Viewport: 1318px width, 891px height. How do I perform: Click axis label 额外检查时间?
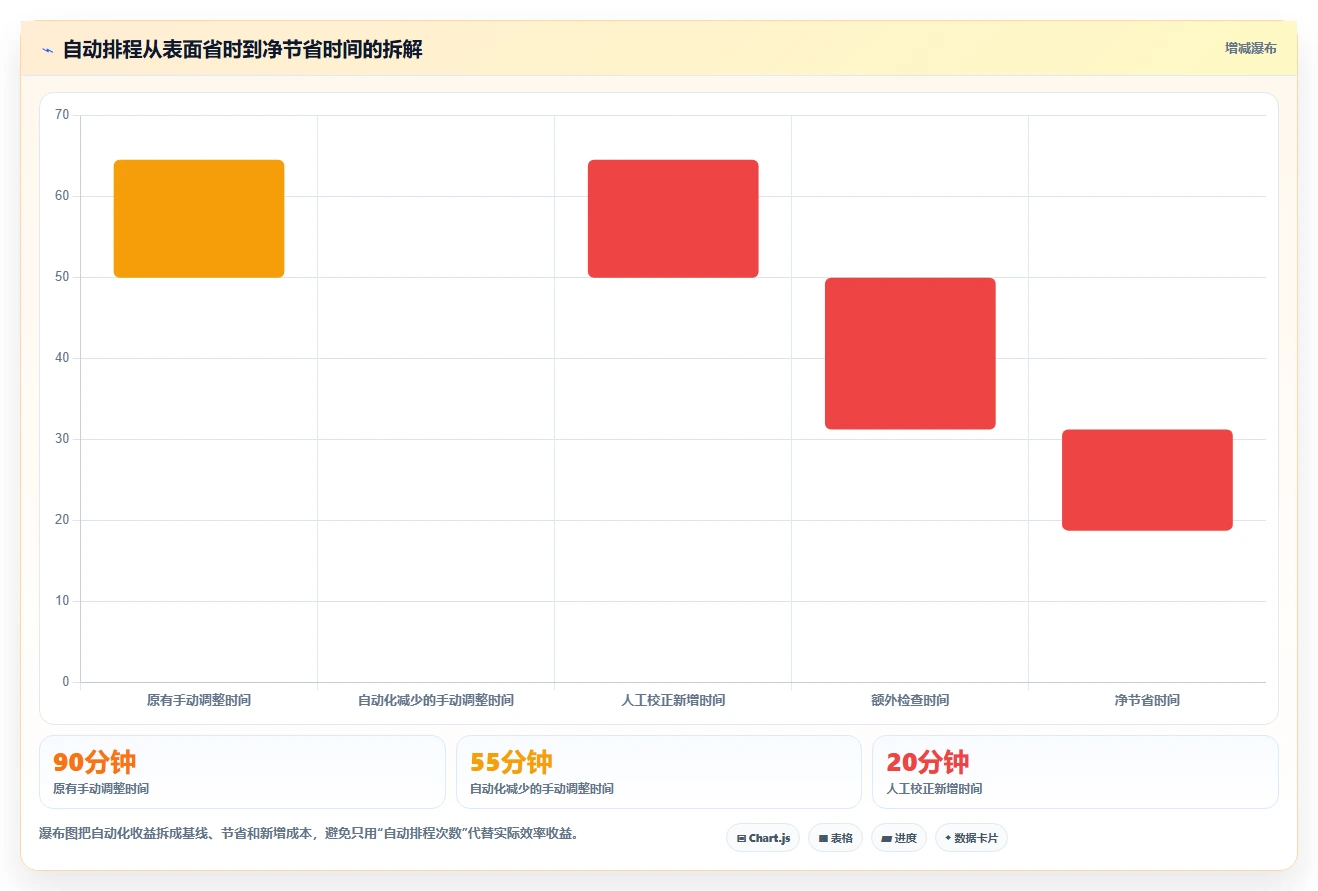[910, 701]
